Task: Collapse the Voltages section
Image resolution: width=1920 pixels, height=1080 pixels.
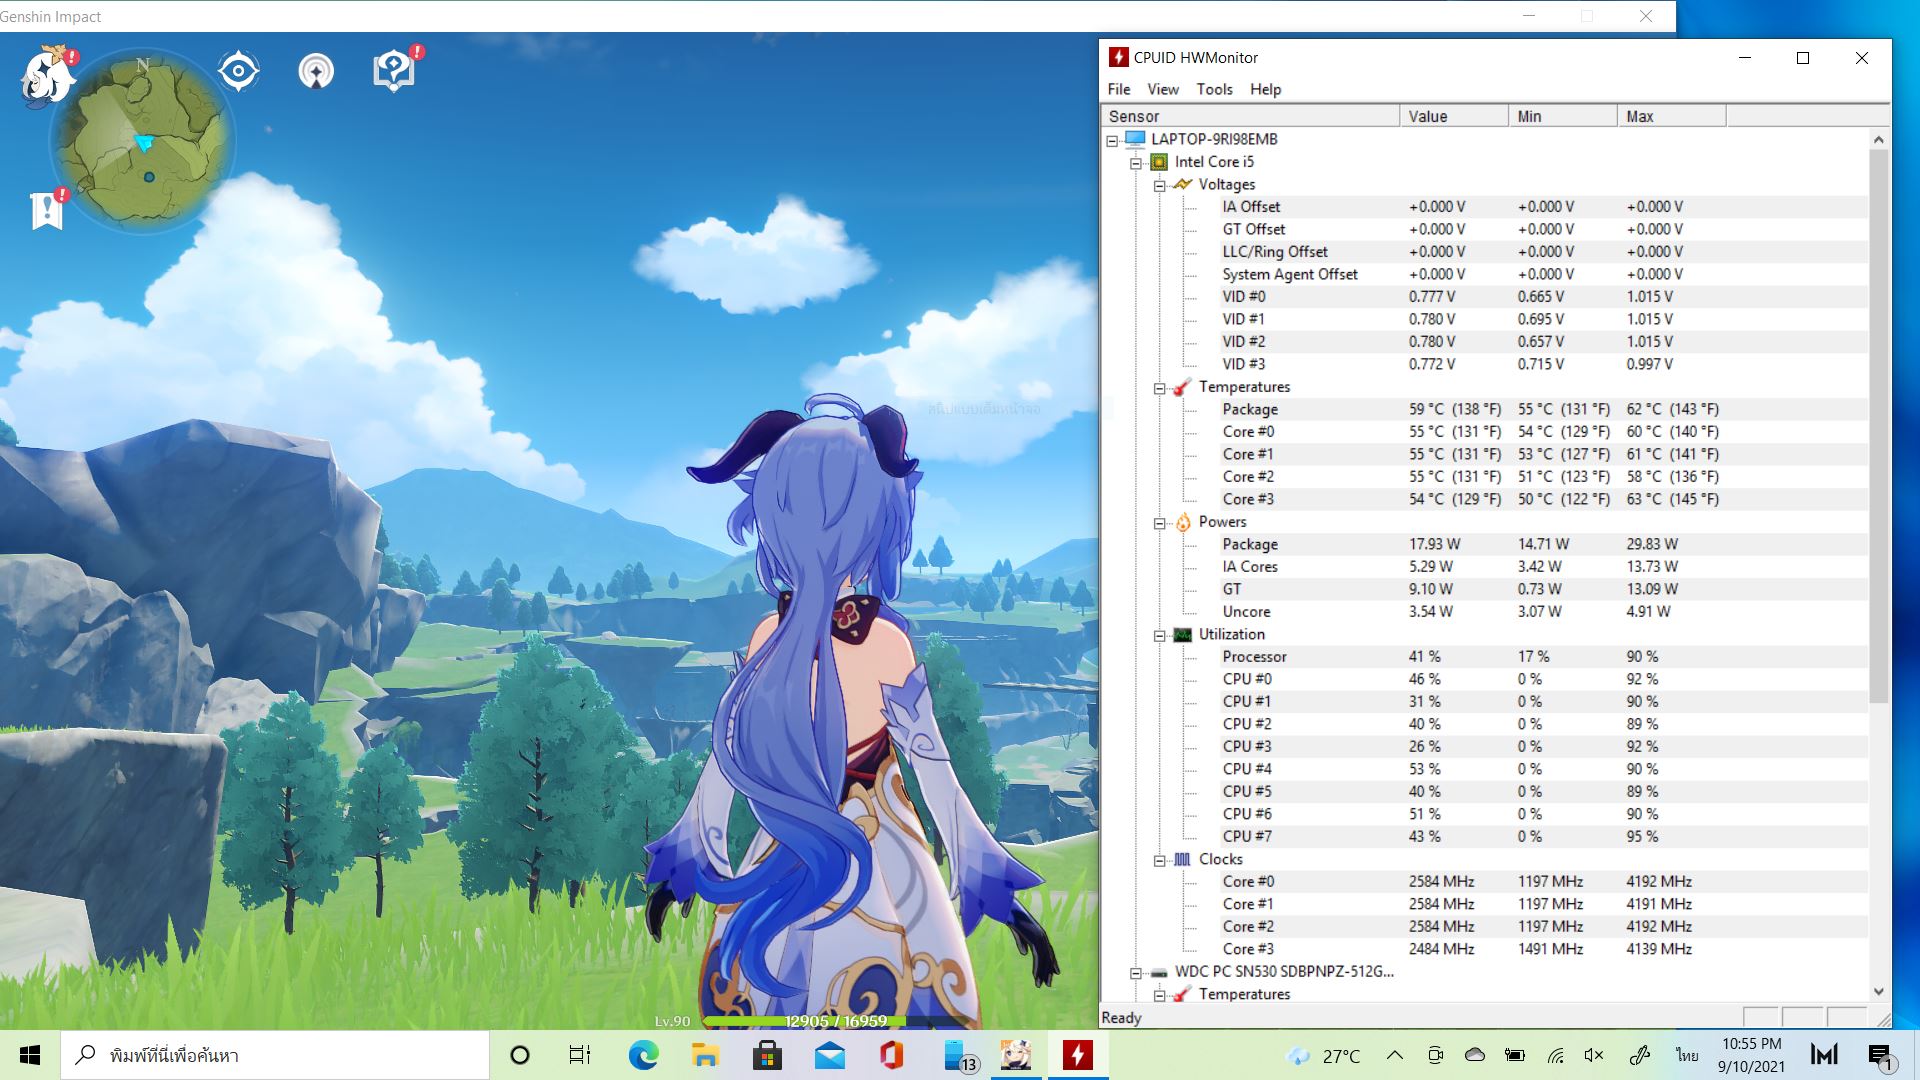Action: tap(1160, 186)
